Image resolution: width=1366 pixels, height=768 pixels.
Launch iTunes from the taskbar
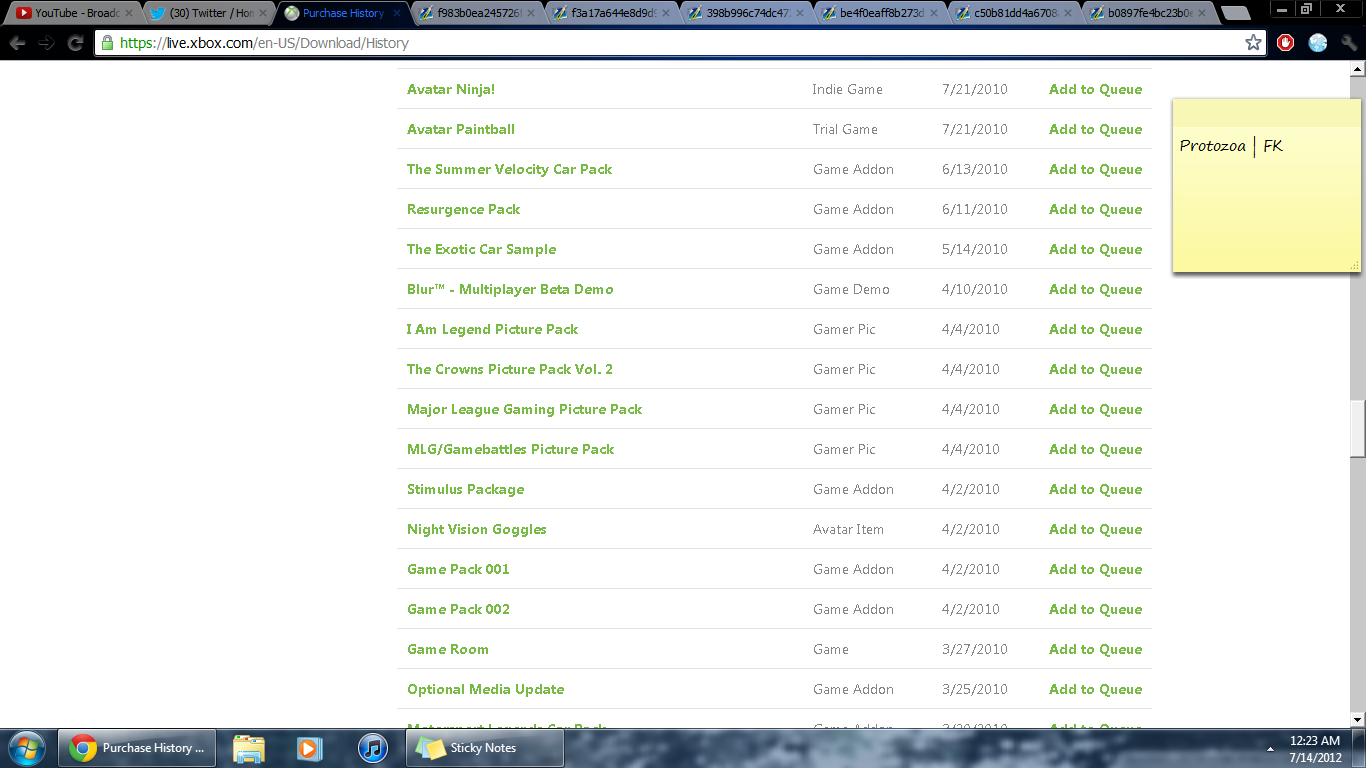371,748
